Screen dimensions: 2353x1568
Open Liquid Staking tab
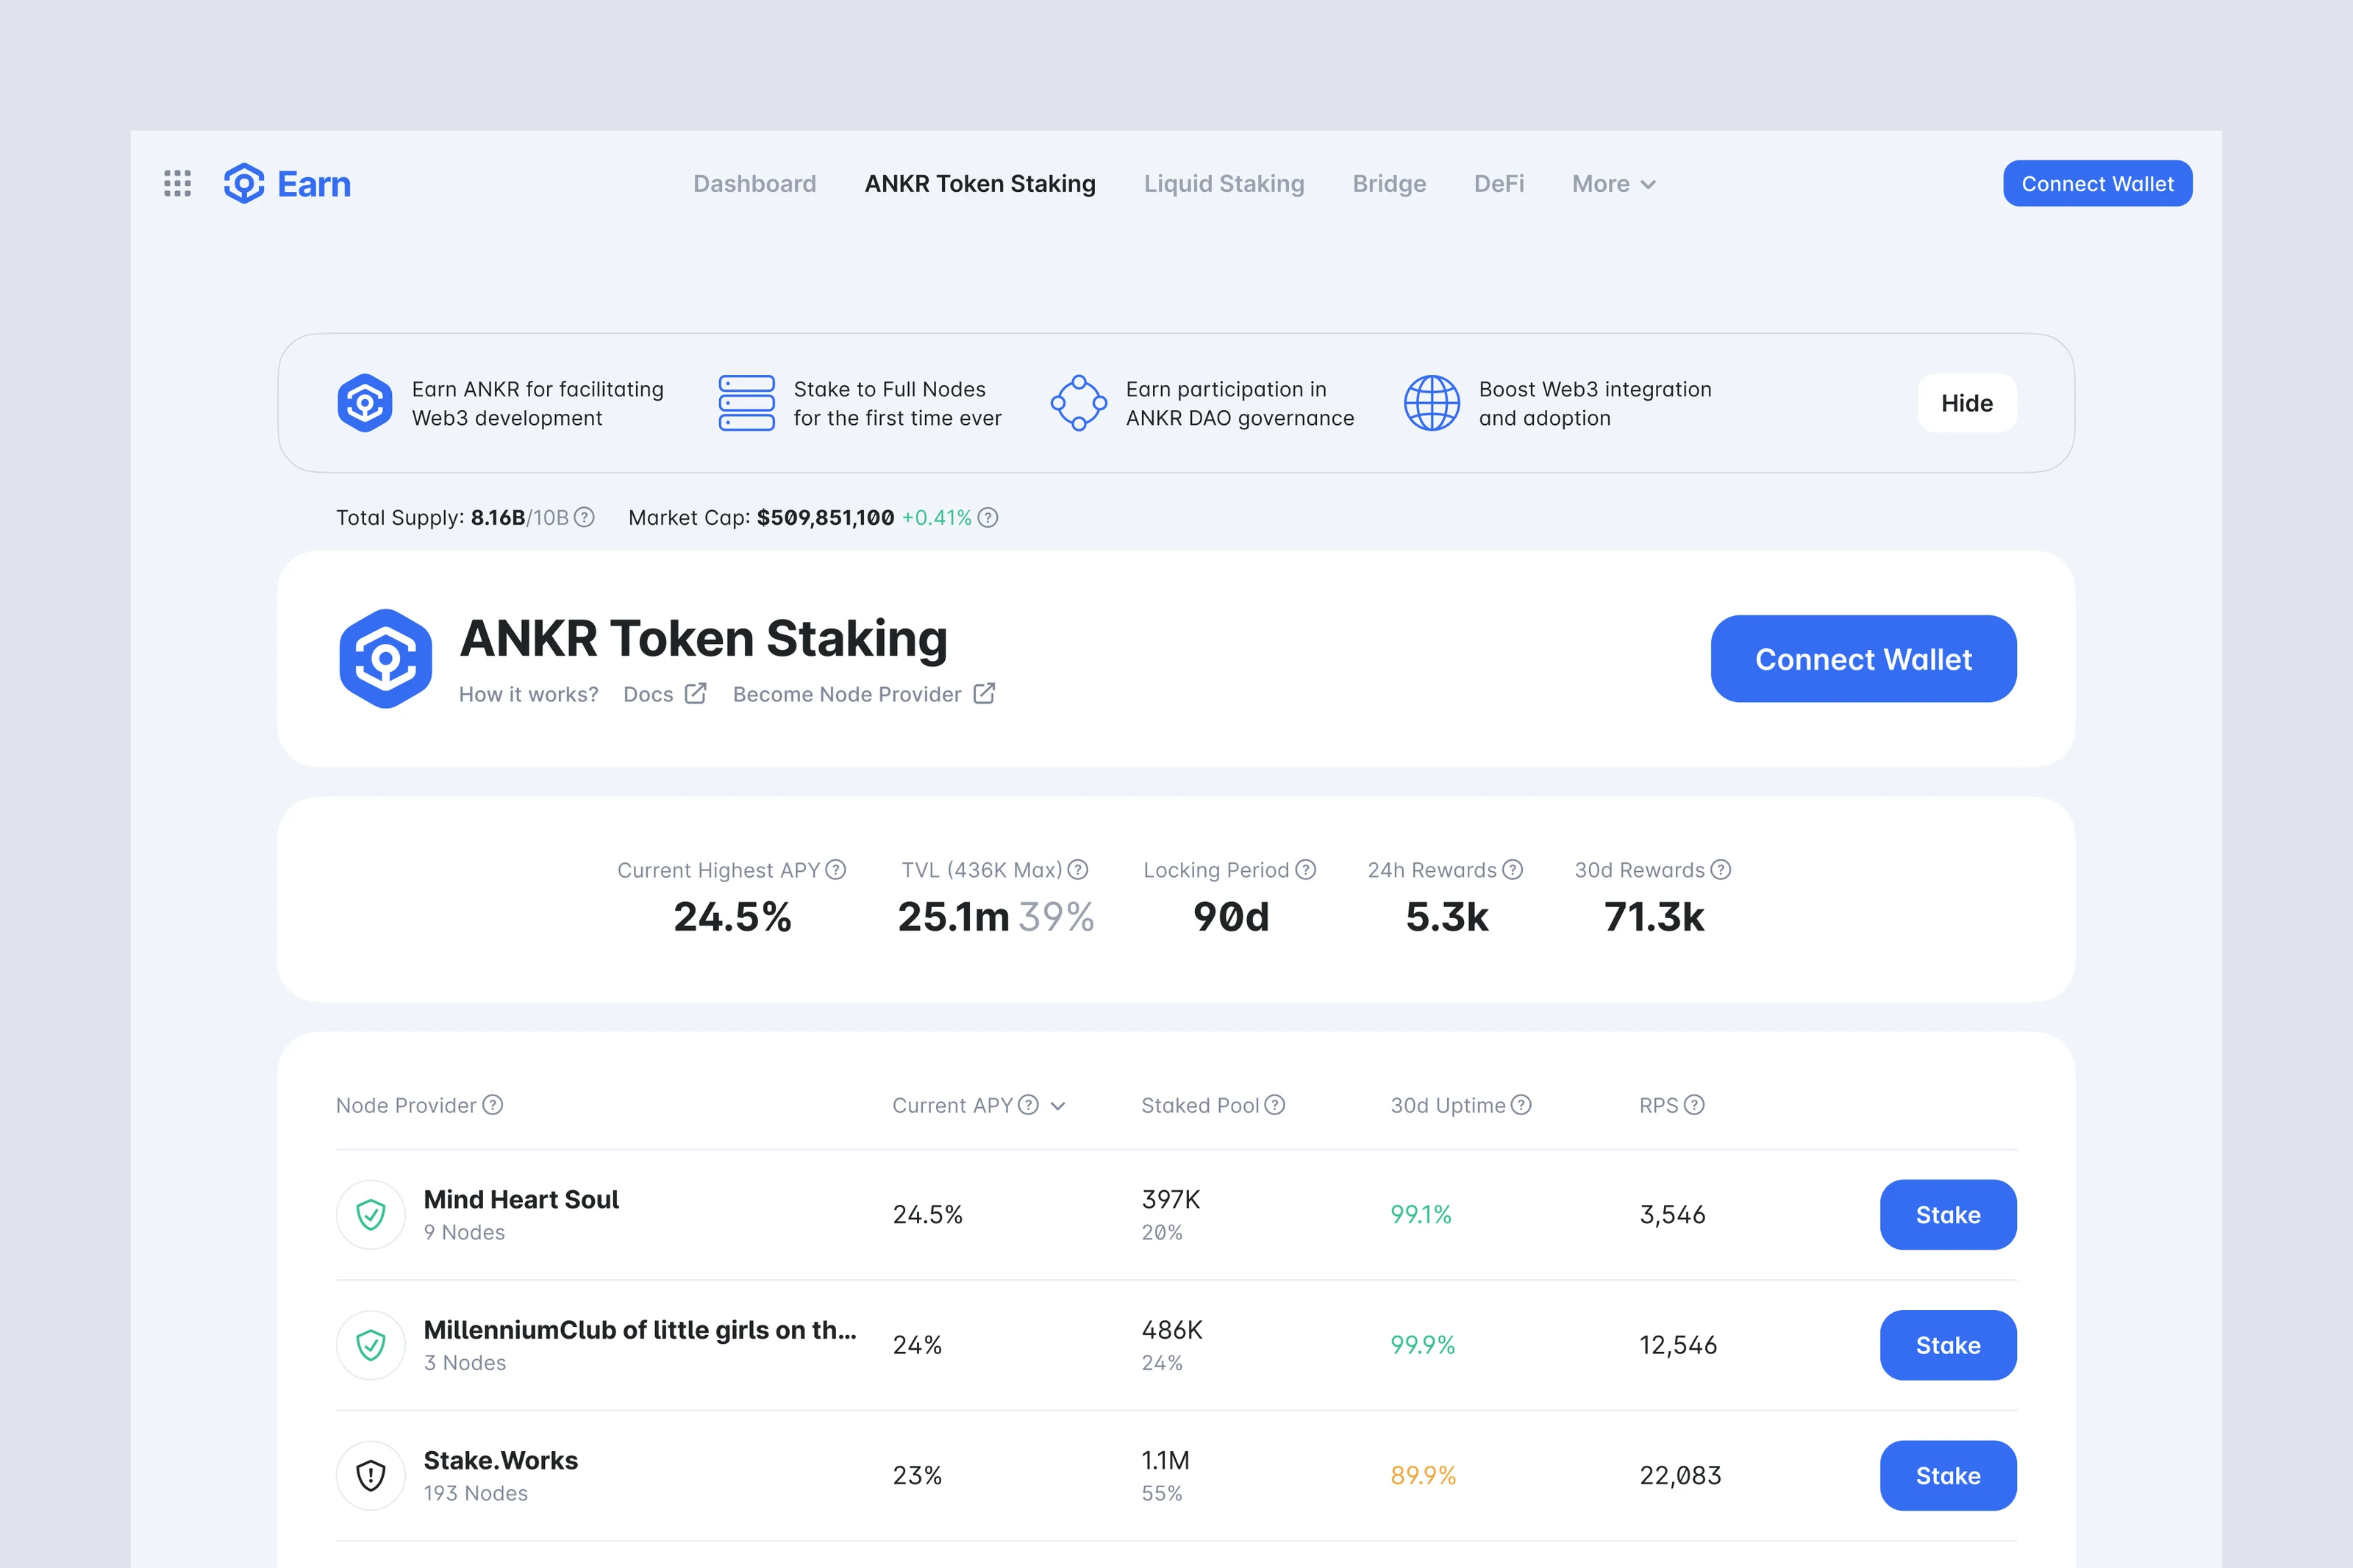(1224, 184)
